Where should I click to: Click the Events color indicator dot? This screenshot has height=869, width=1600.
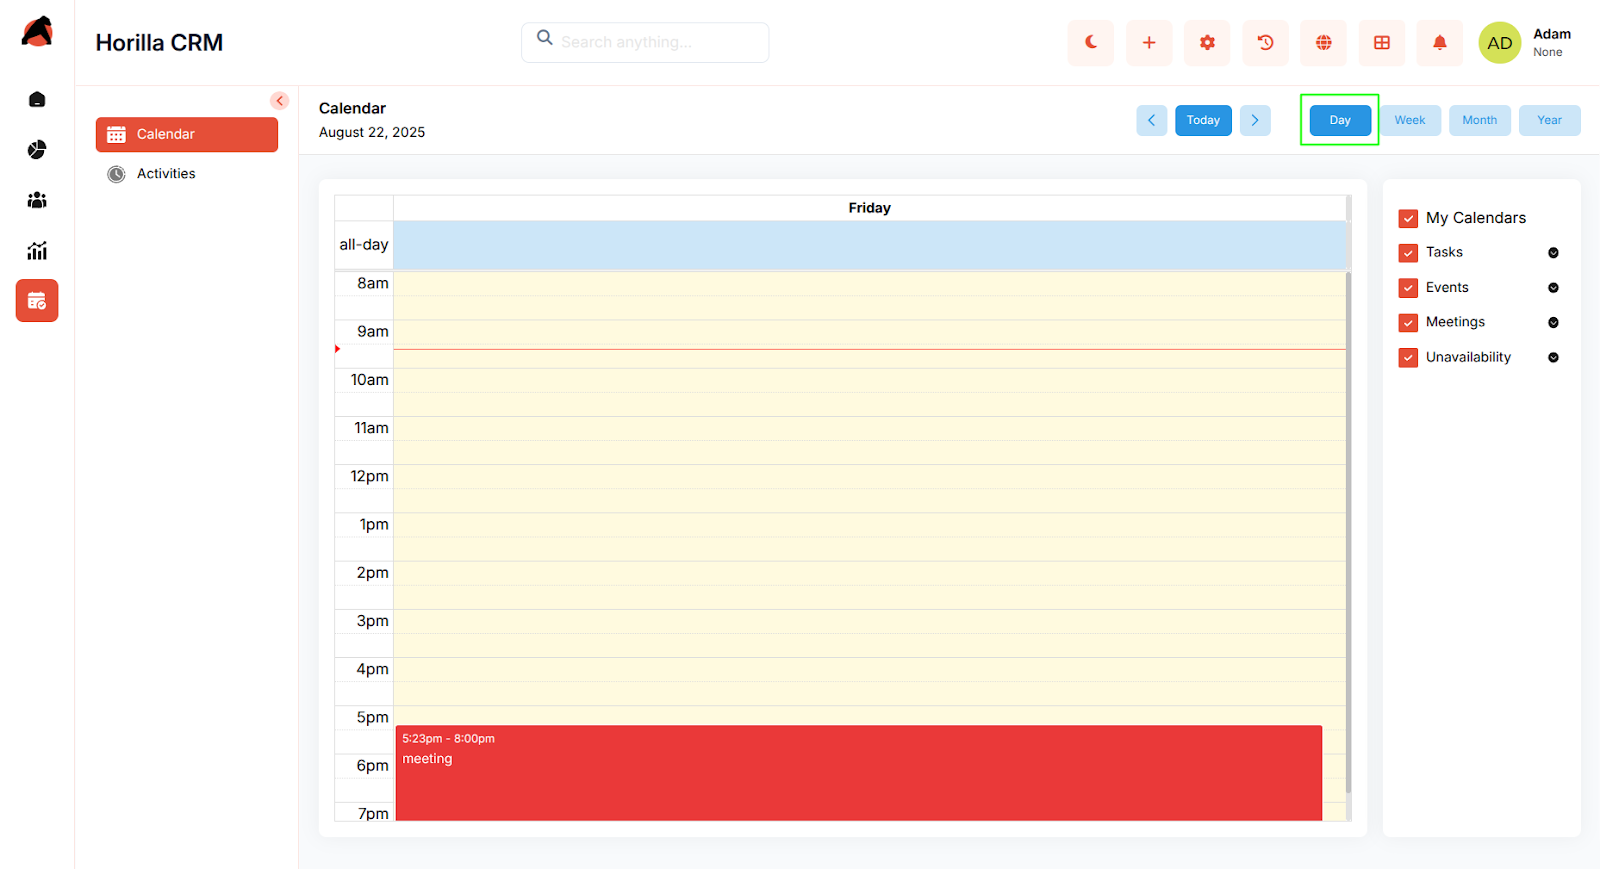(1553, 288)
